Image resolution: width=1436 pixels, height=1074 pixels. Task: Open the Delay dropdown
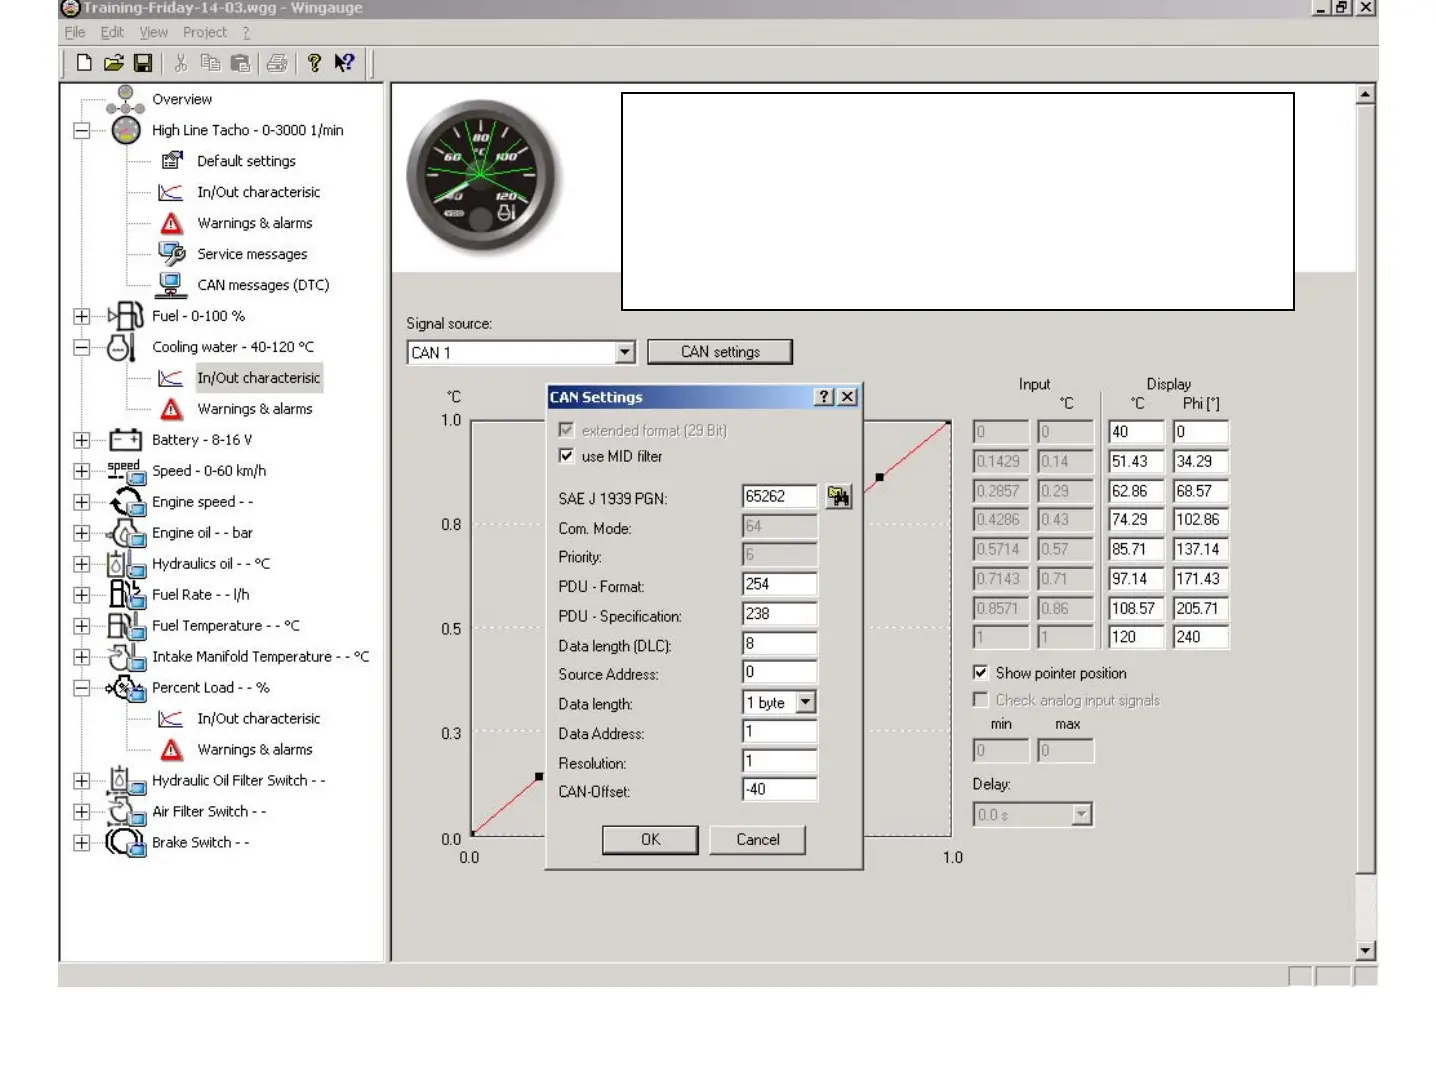(x=1081, y=815)
